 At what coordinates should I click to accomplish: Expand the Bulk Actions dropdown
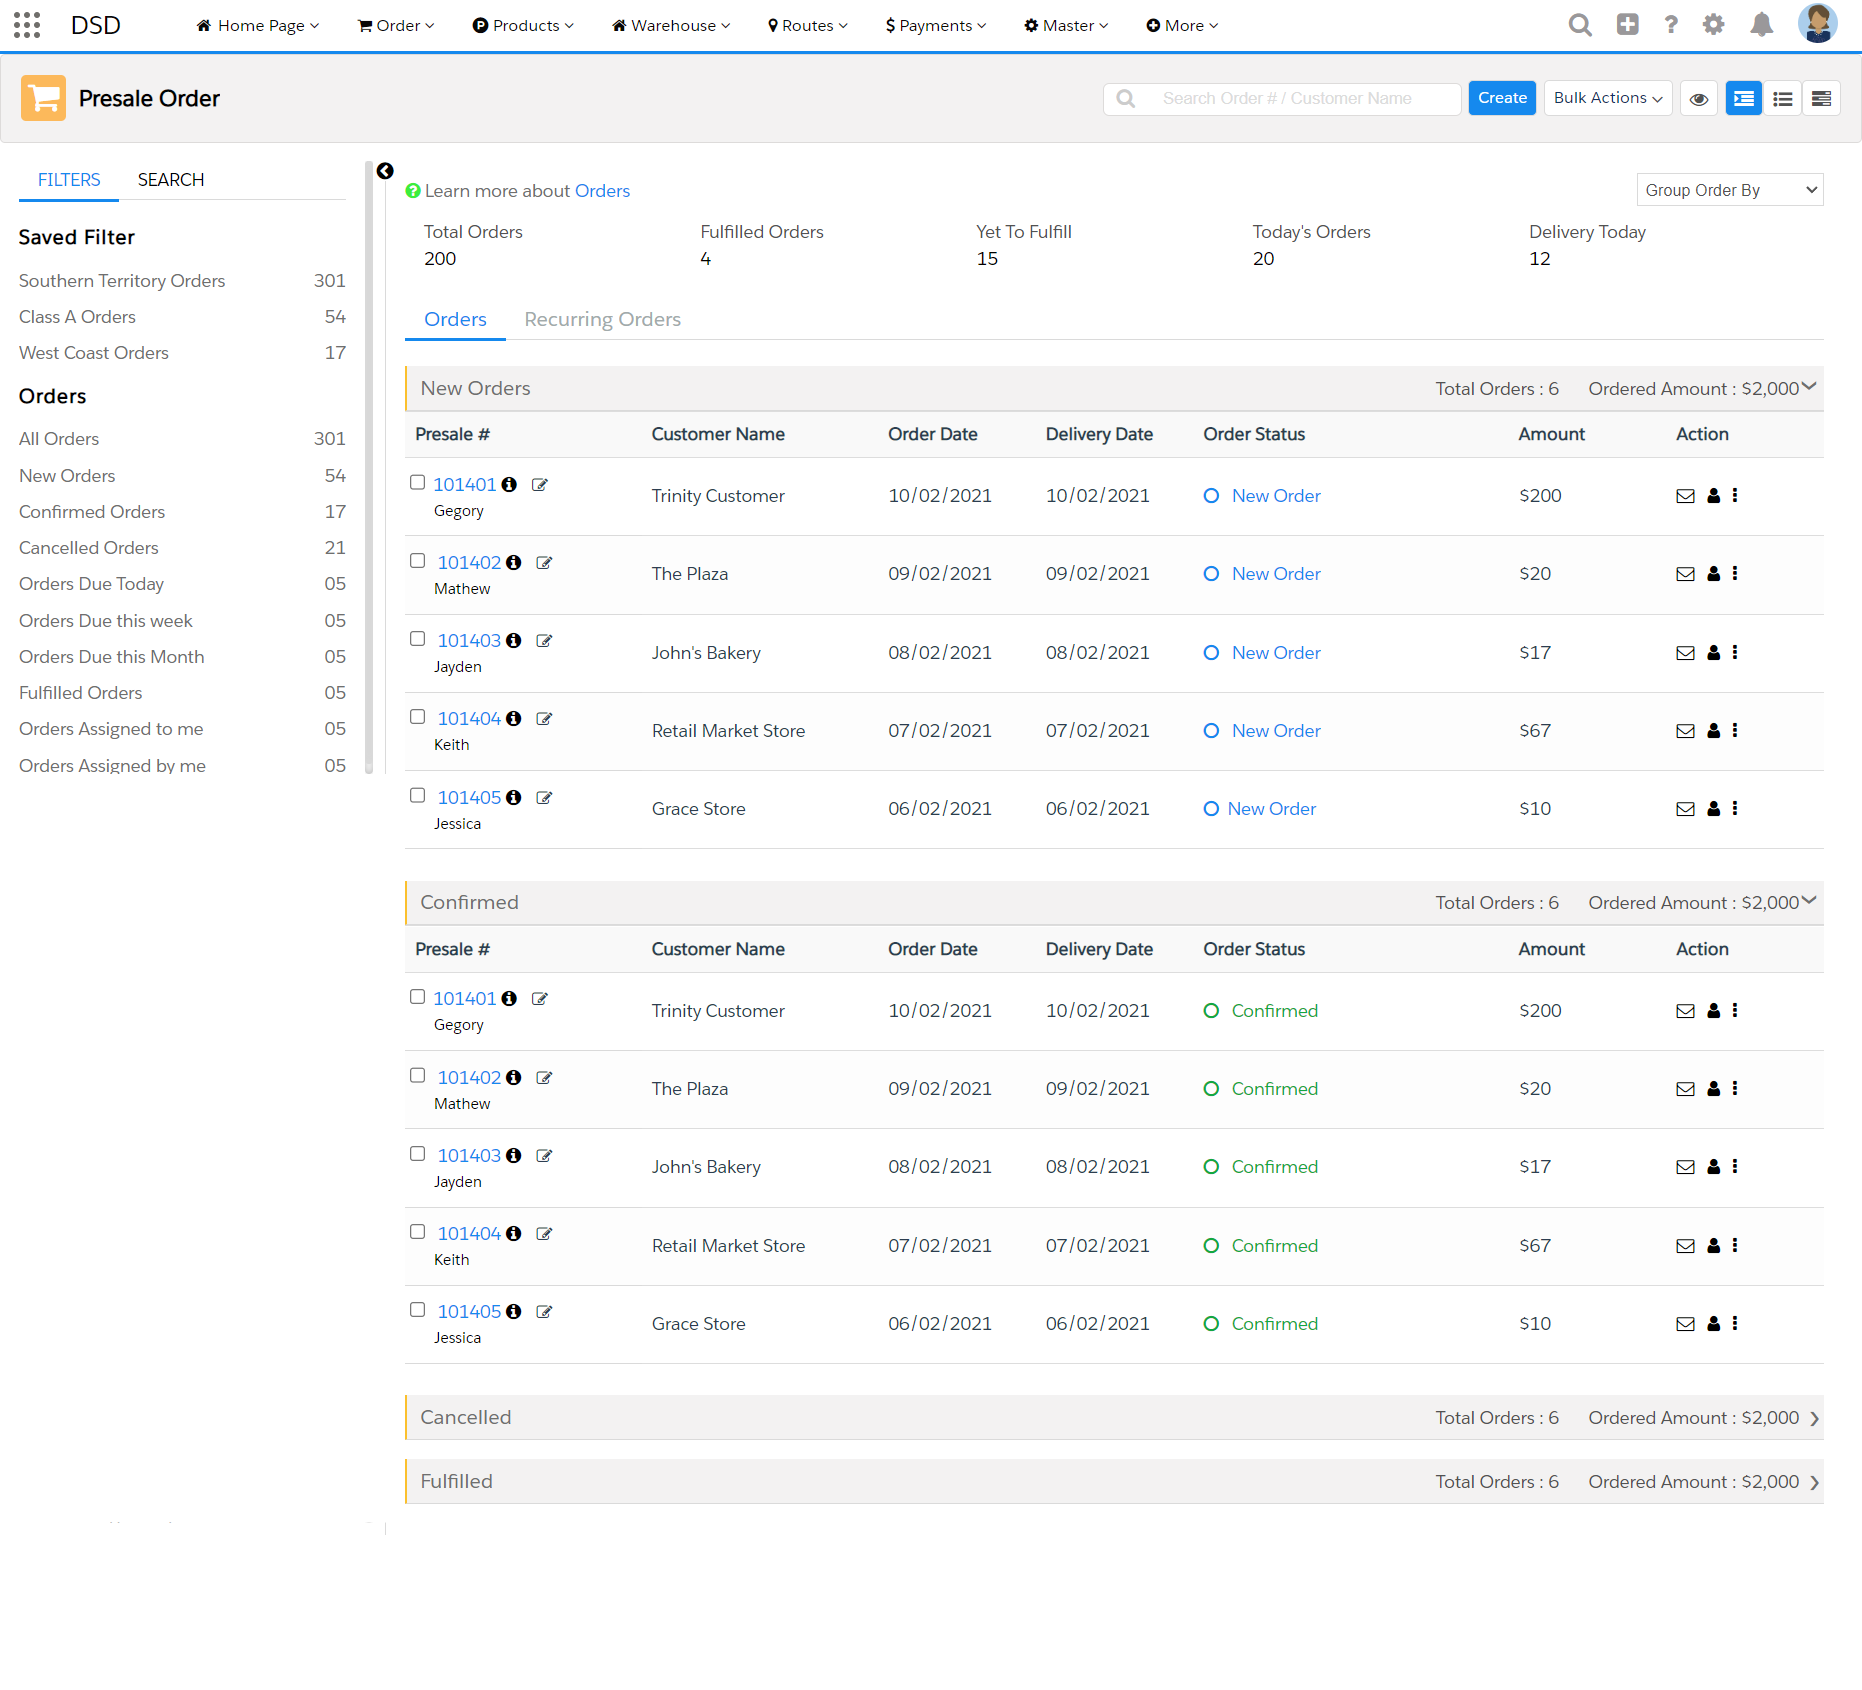(x=1607, y=98)
